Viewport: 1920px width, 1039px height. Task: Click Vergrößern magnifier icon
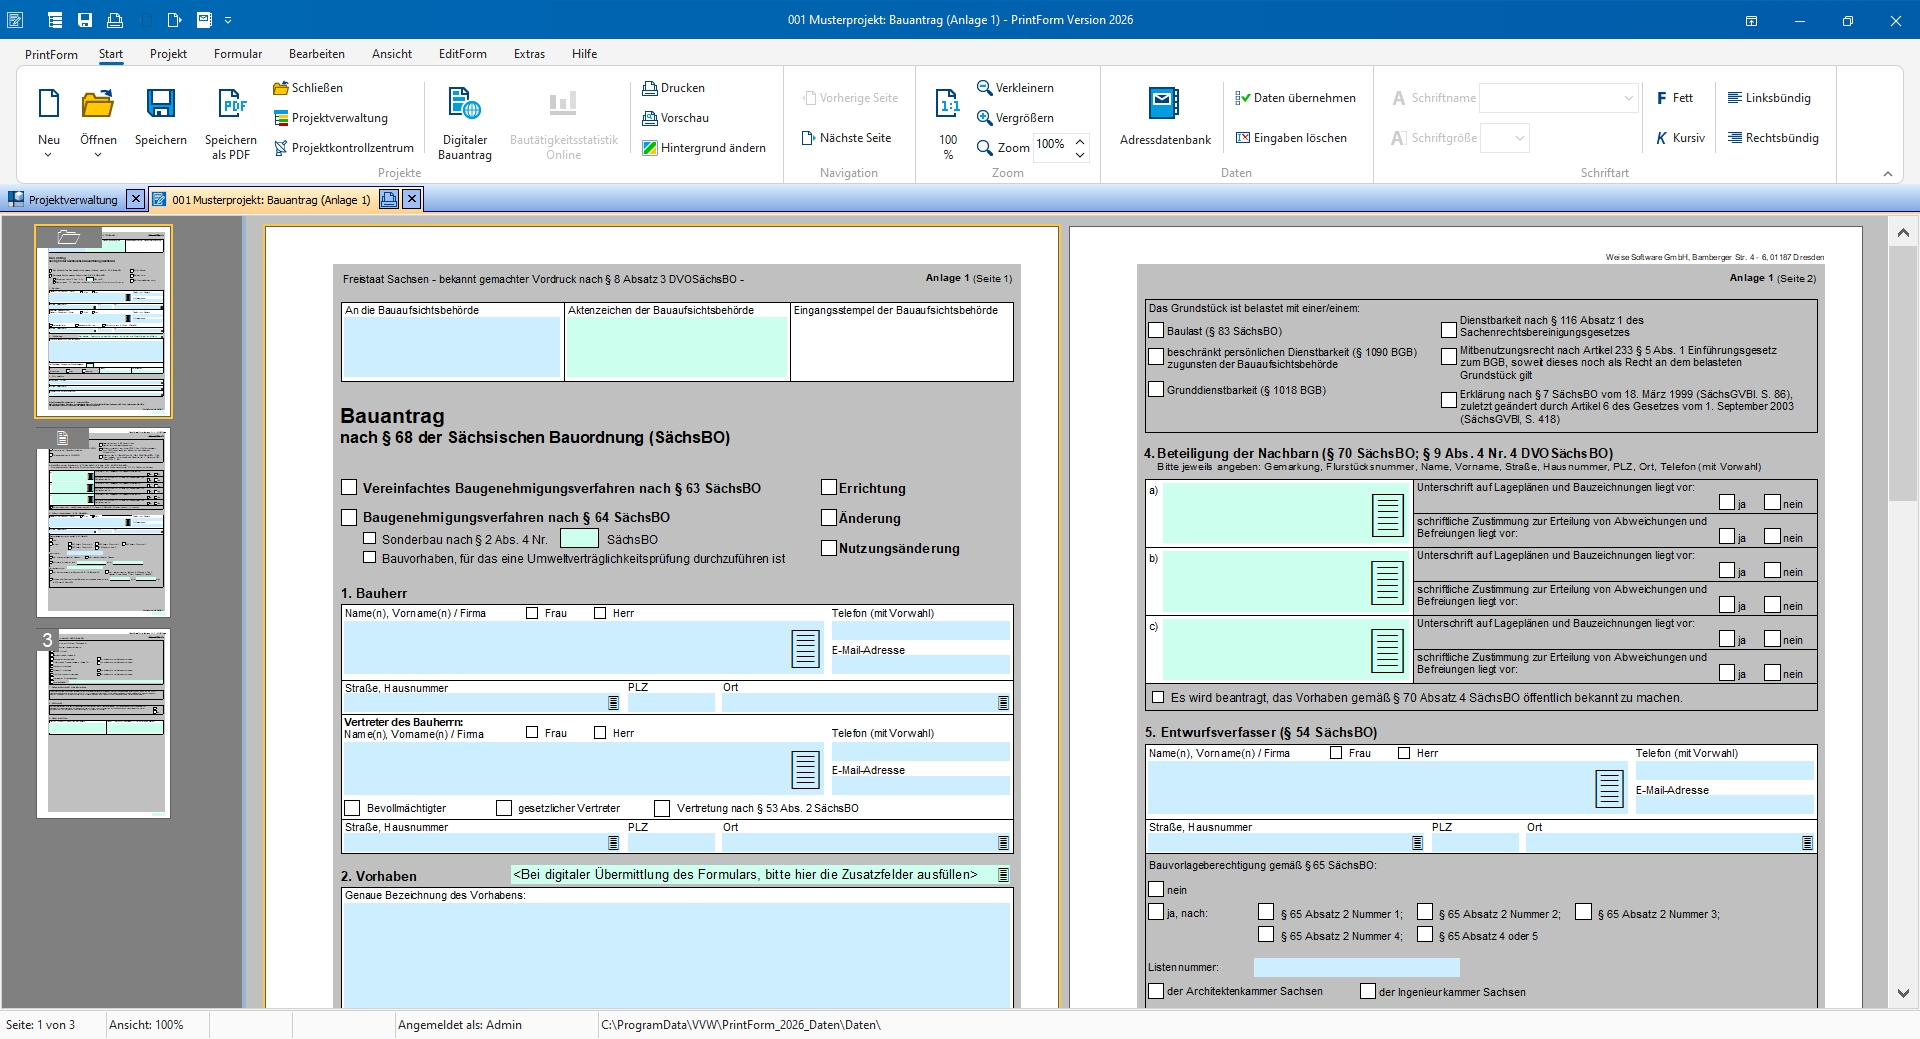985,118
